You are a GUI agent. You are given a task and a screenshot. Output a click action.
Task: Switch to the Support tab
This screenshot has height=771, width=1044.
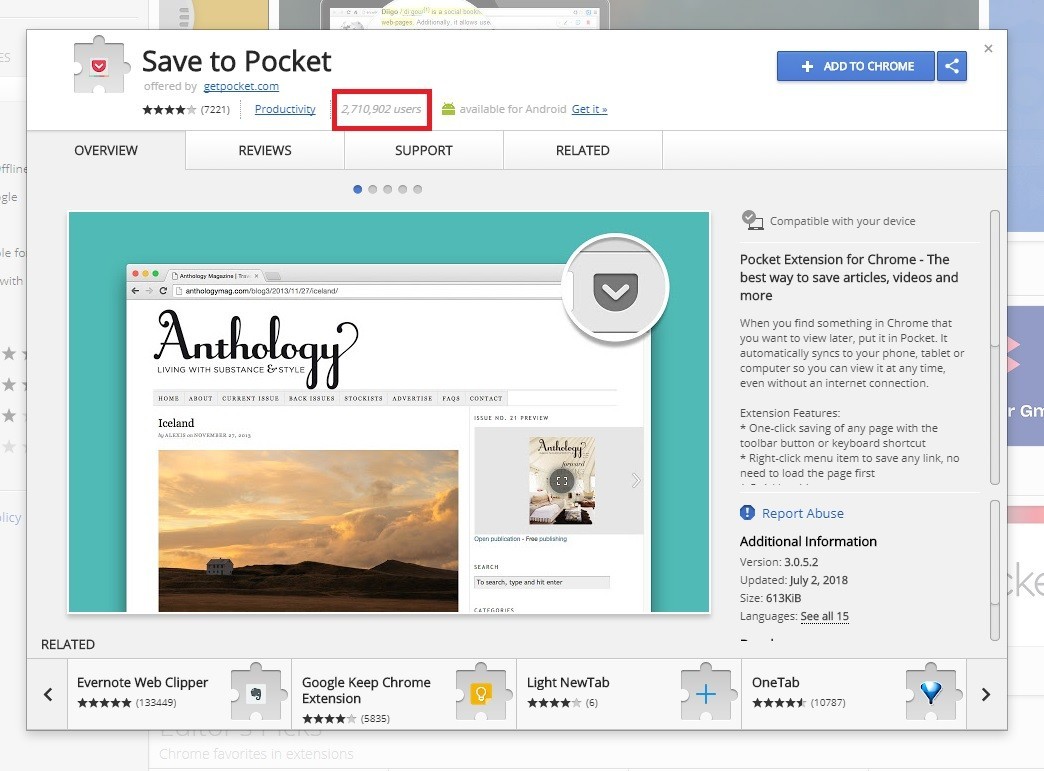pyautogui.click(x=423, y=150)
